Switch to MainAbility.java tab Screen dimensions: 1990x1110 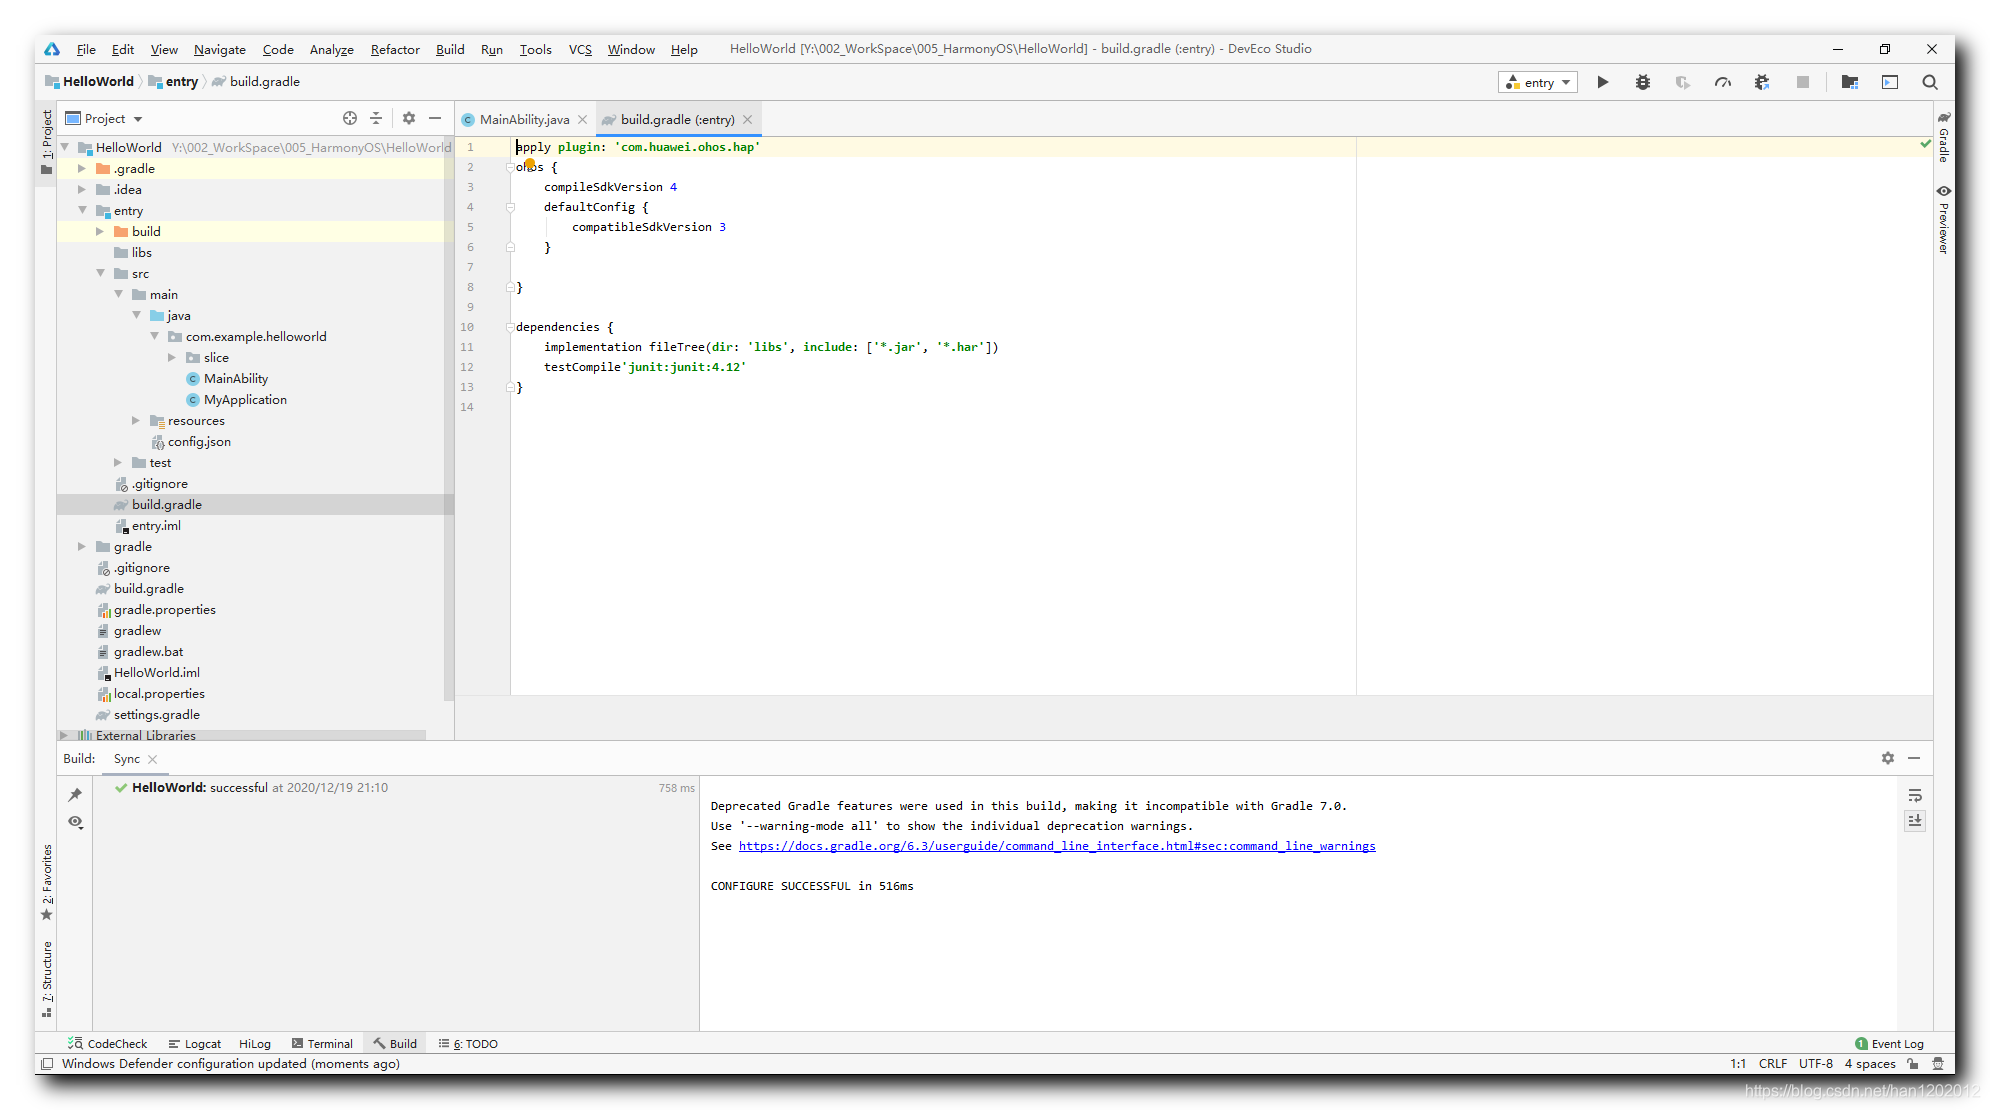[523, 119]
